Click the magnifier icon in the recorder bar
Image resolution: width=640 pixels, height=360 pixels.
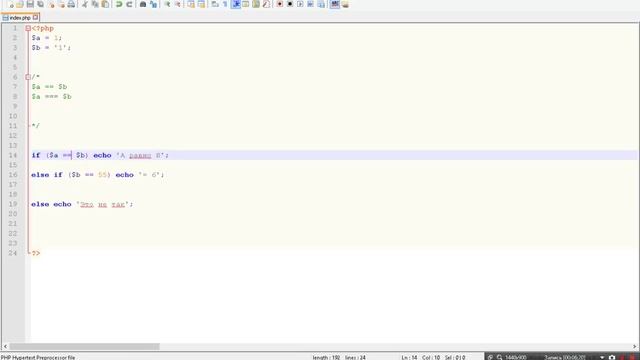(499, 357)
